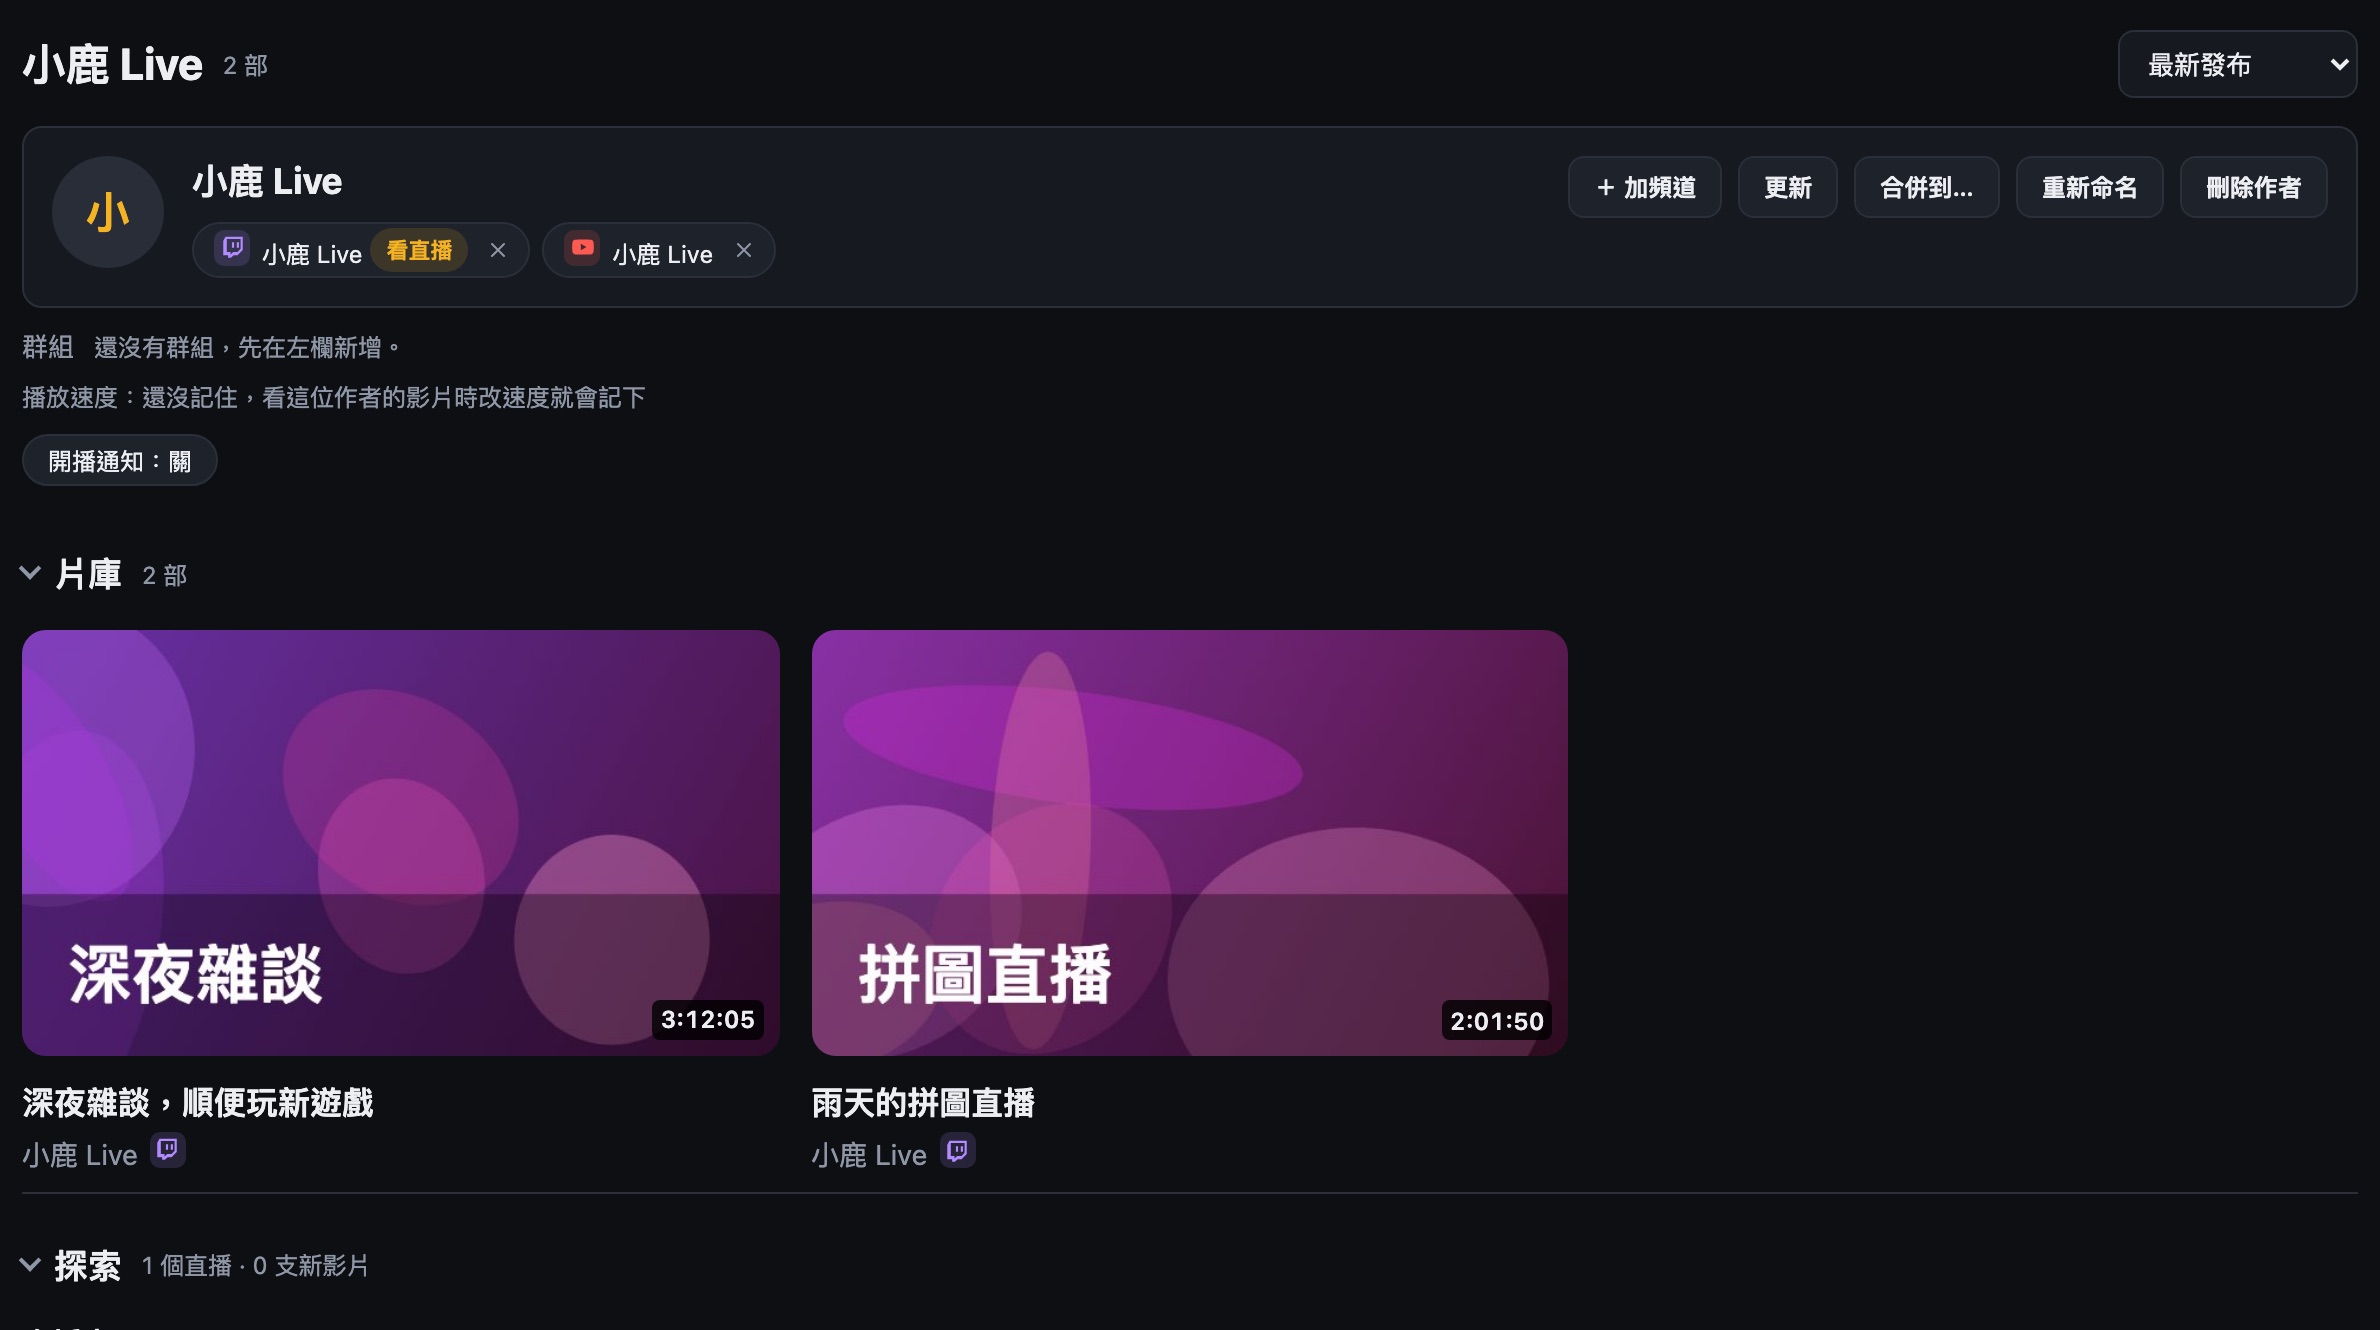Viewport: 2380px width, 1330px height.
Task: Open the 深夜雜談 video thumbnail
Action: (x=401, y=843)
